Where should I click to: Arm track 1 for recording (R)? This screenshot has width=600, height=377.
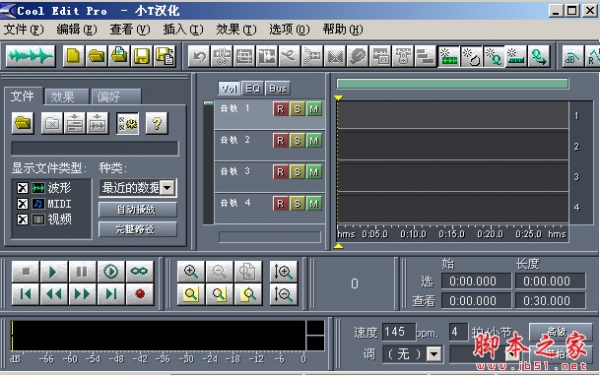click(280, 109)
